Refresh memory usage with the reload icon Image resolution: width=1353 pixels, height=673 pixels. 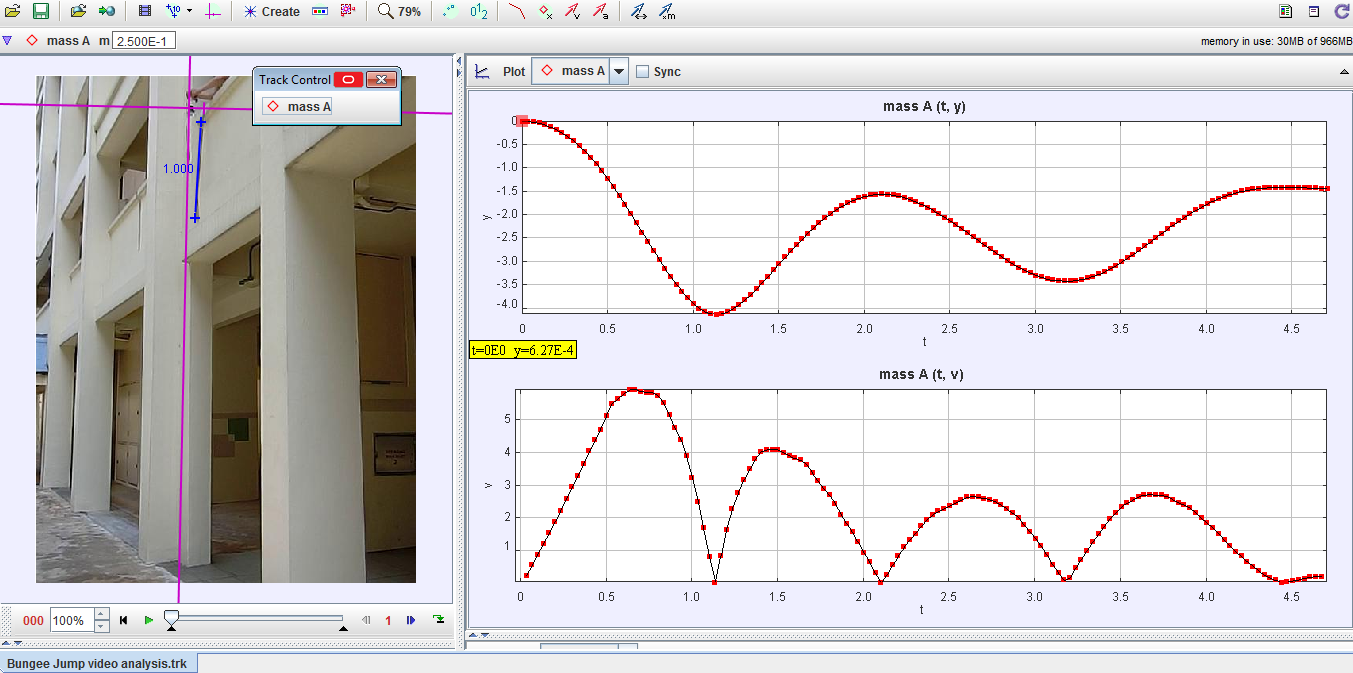[x=1340, y=11]
